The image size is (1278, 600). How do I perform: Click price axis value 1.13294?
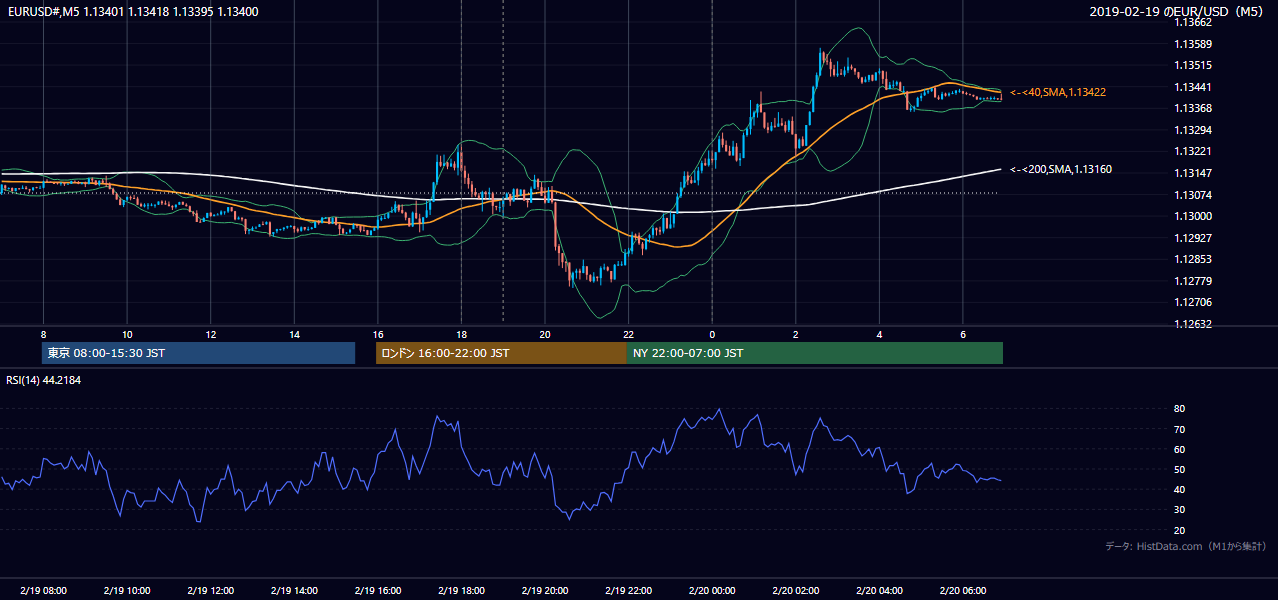point(1192,130)
